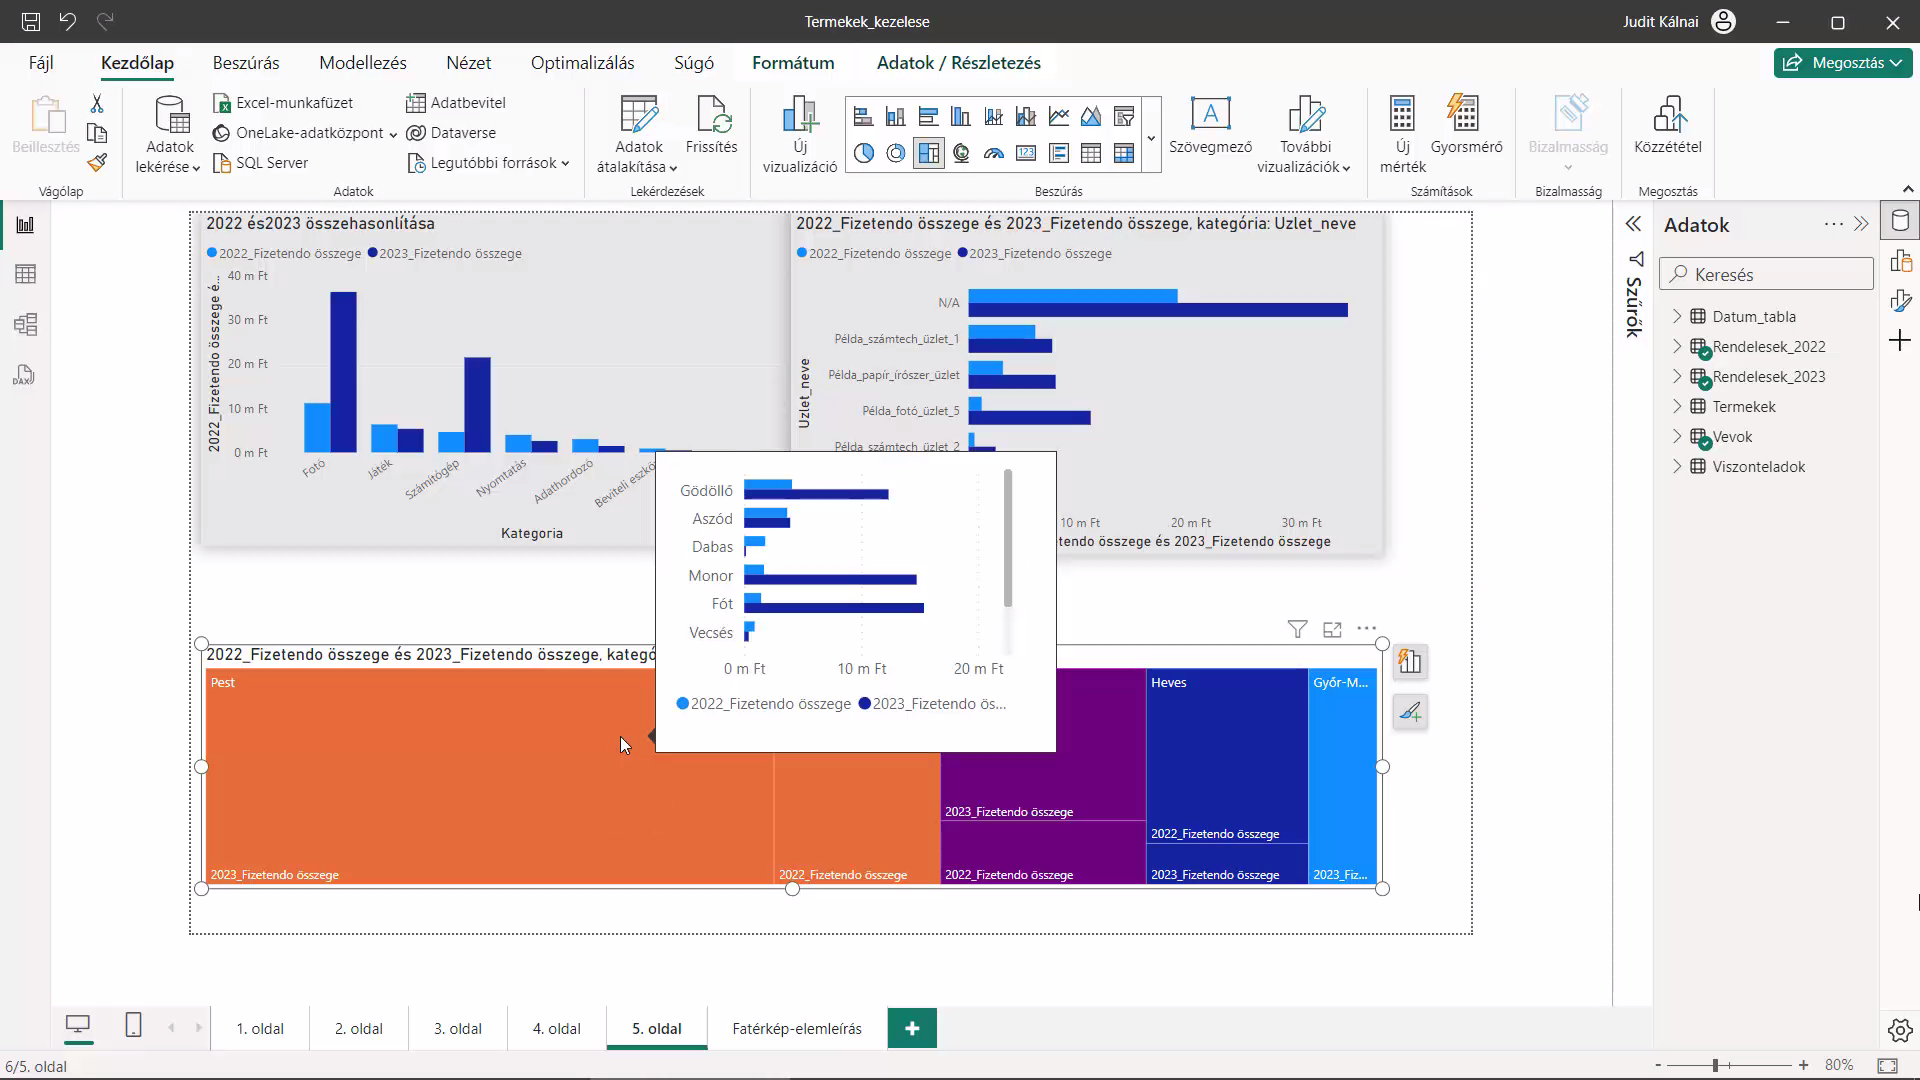Adjust the zoom slider in status bar
The width and height of the screenshot is (1920, 1080).
coord(1715,1065)
